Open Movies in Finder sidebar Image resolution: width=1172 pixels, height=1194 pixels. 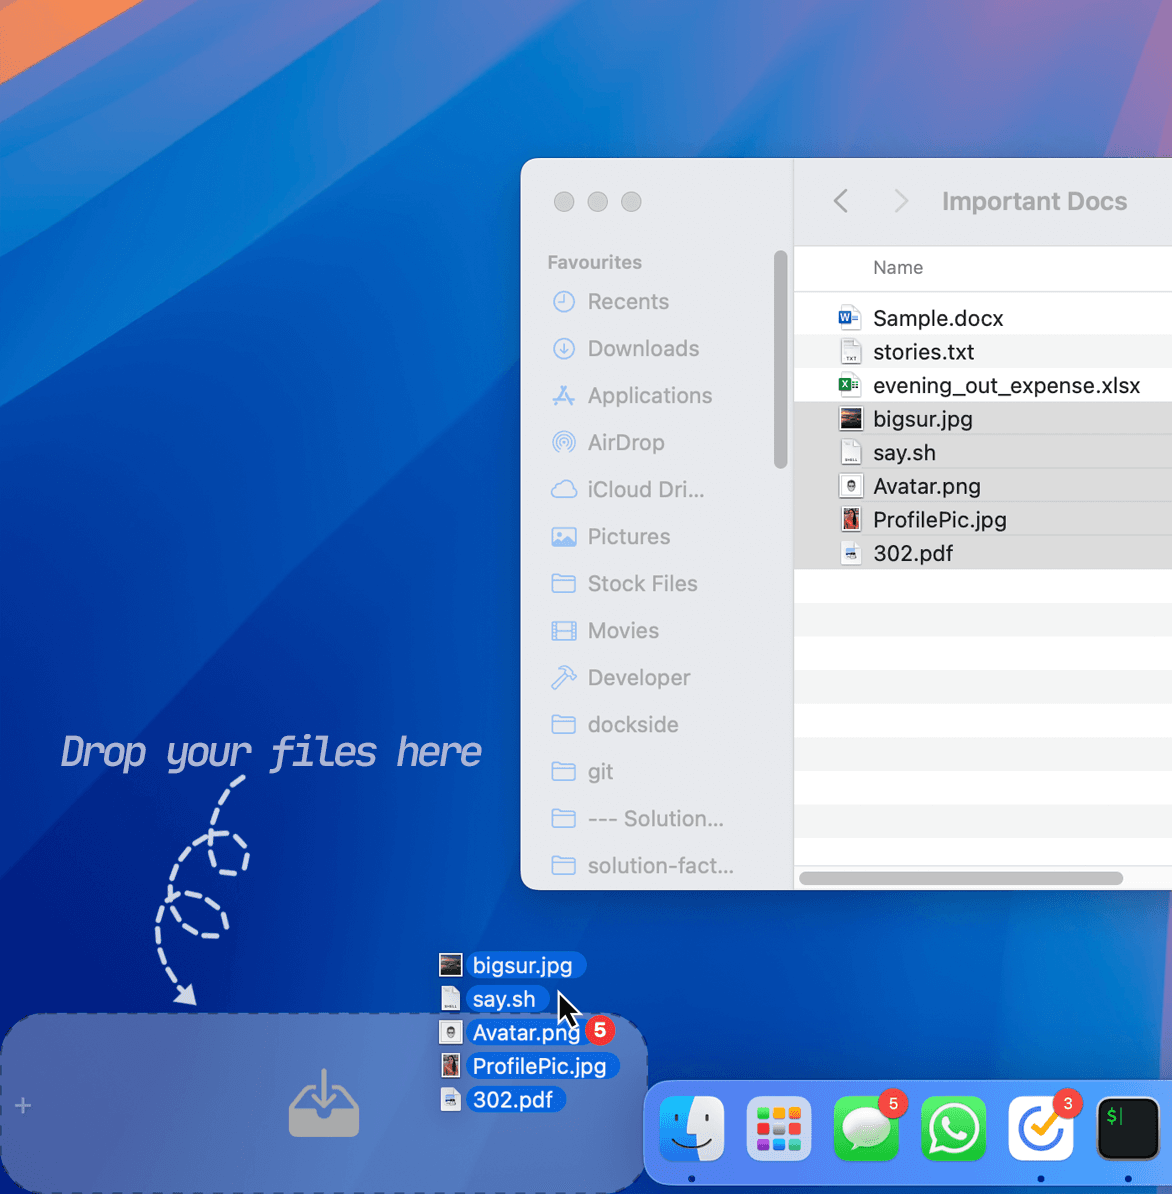[605, 631]
